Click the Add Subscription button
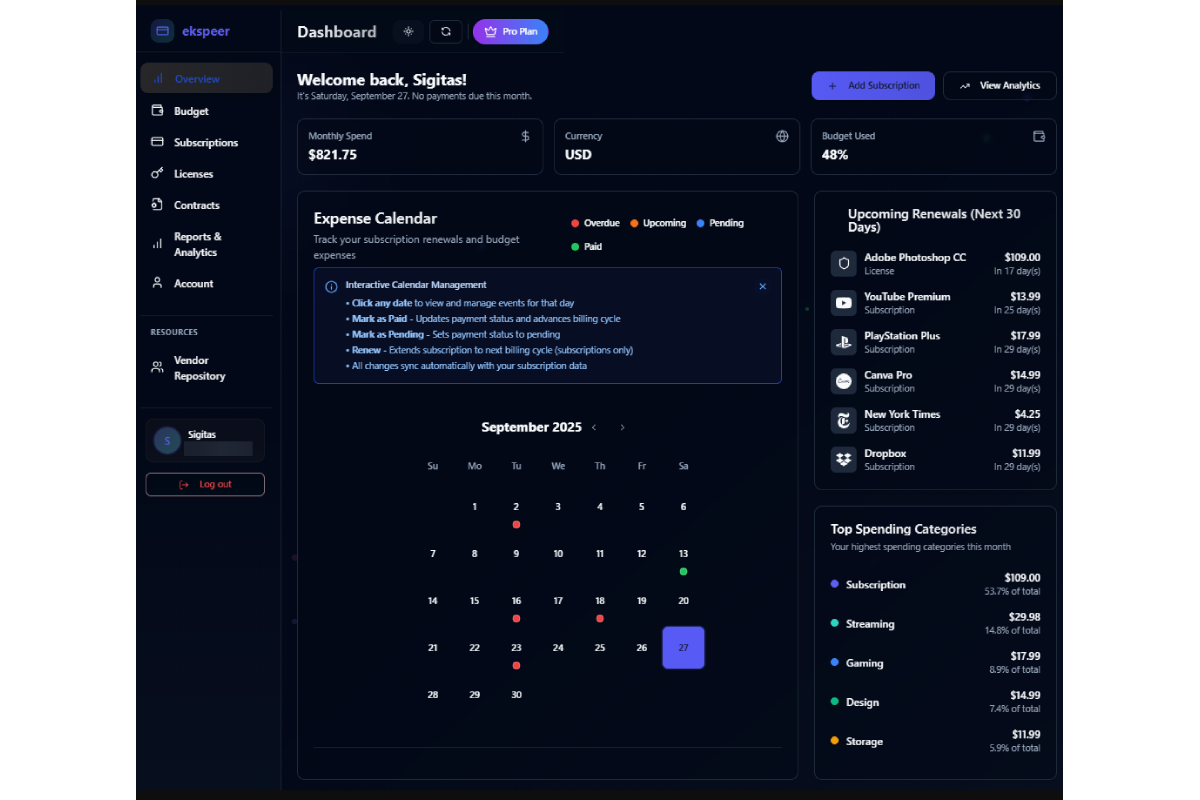The width and height of the screenshot is (1200, 800). point(873,86)
